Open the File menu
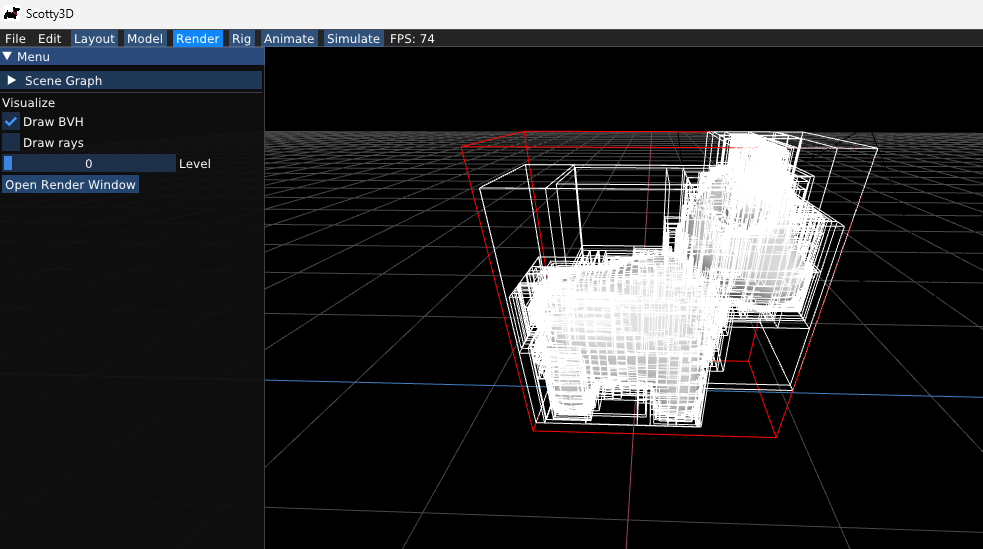The height and width of the screenshot is (549, 983). click(x=15, y=39)
